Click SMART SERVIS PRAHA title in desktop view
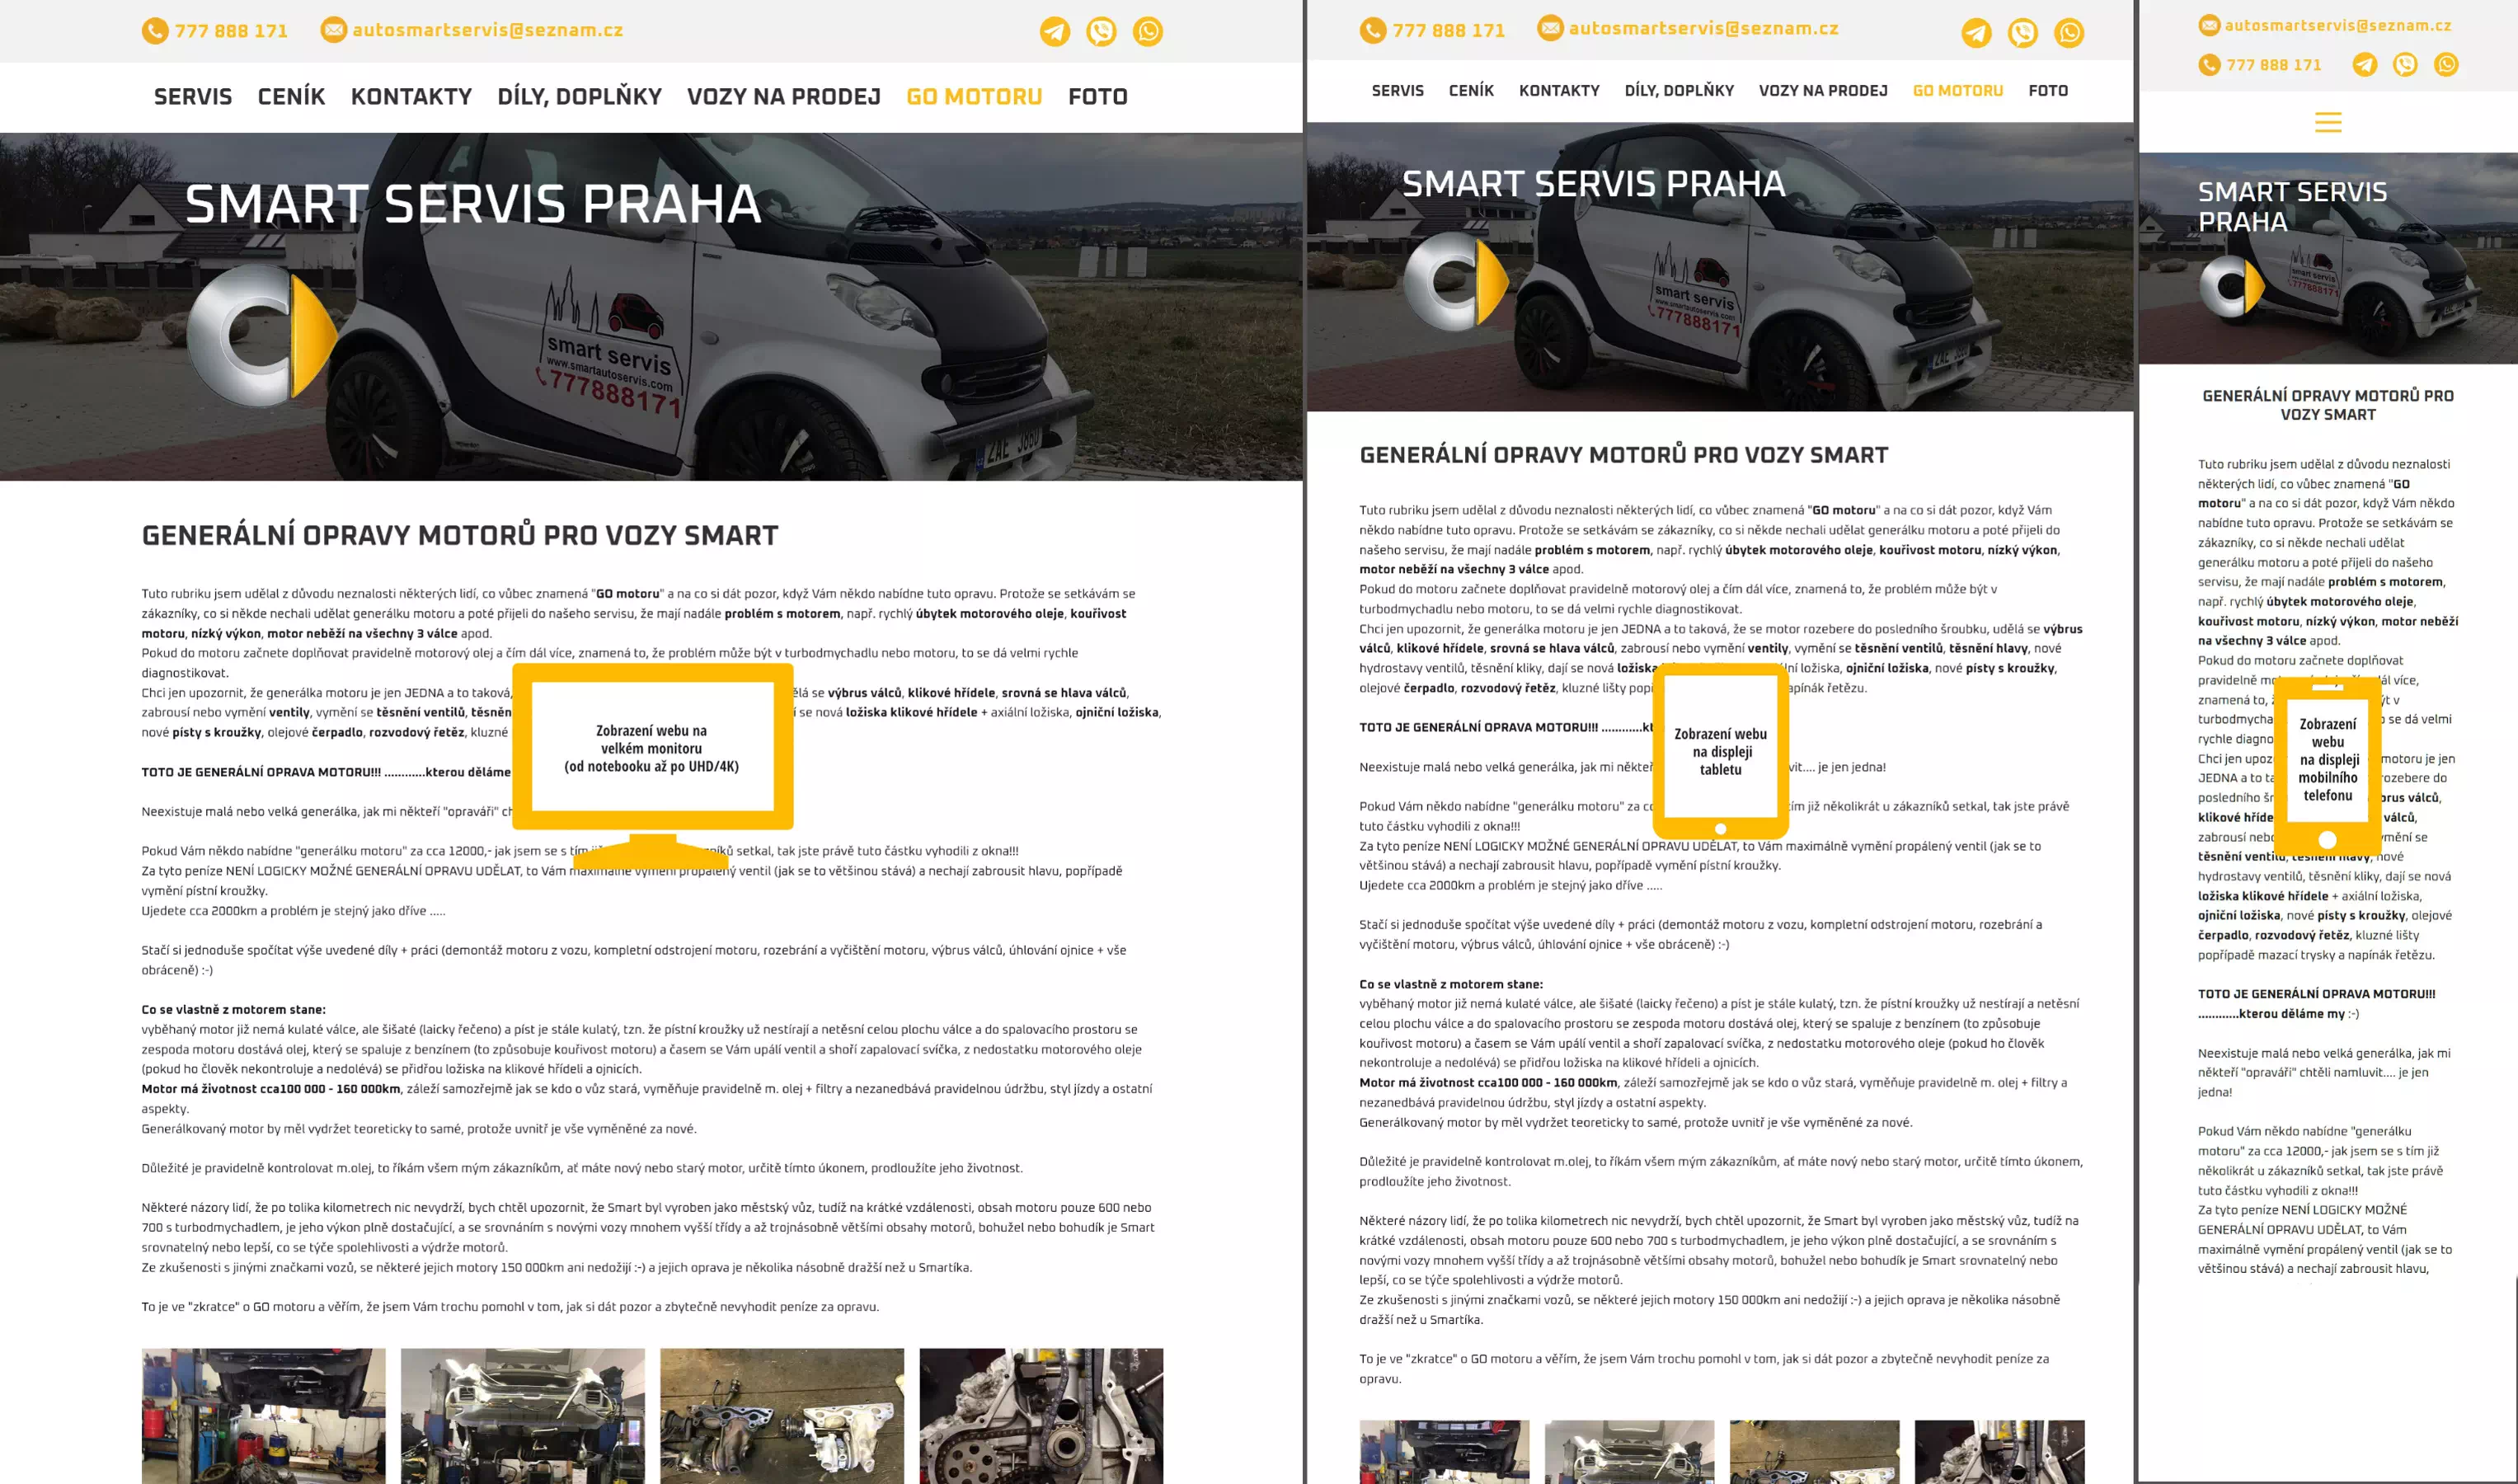 coord(473,204)
